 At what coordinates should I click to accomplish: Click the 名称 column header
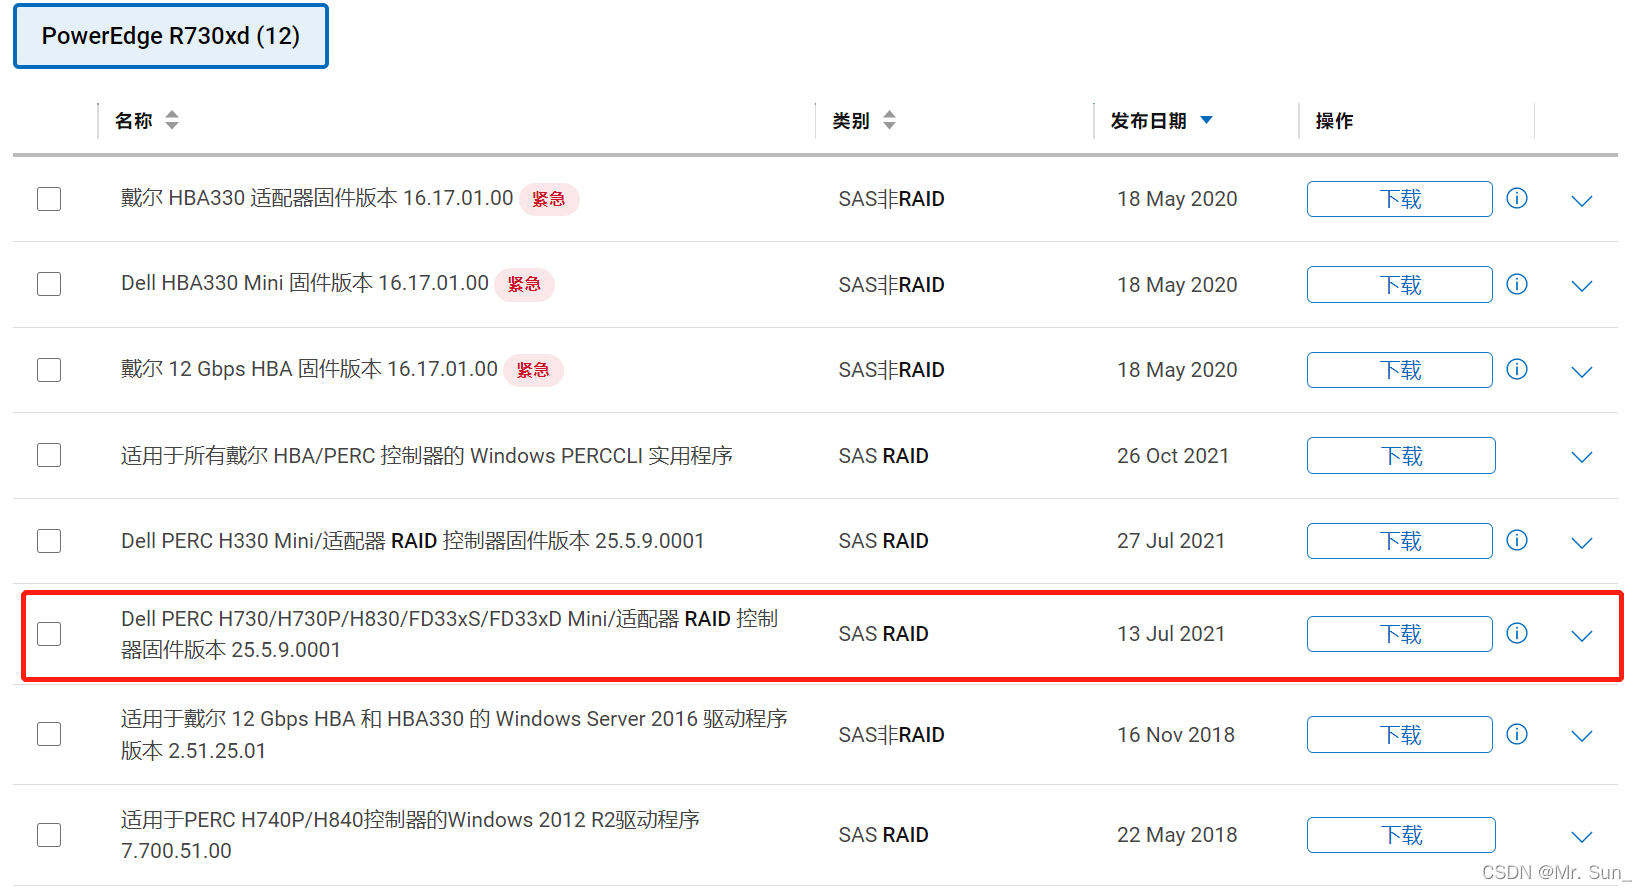click(x=134, y=121)
